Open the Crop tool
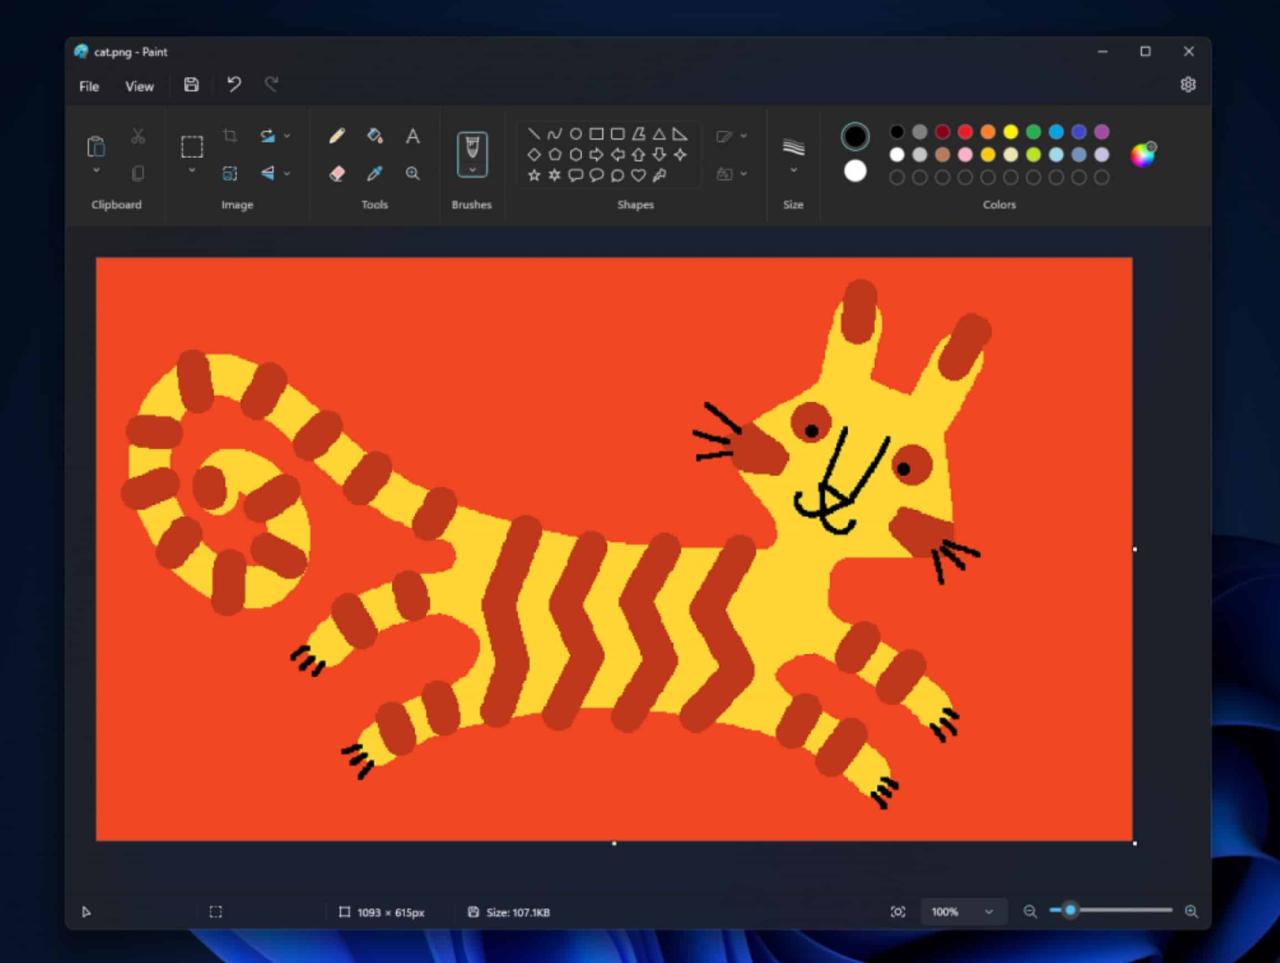The width and height of the screenshot is (1280, 963). (230, 136)
